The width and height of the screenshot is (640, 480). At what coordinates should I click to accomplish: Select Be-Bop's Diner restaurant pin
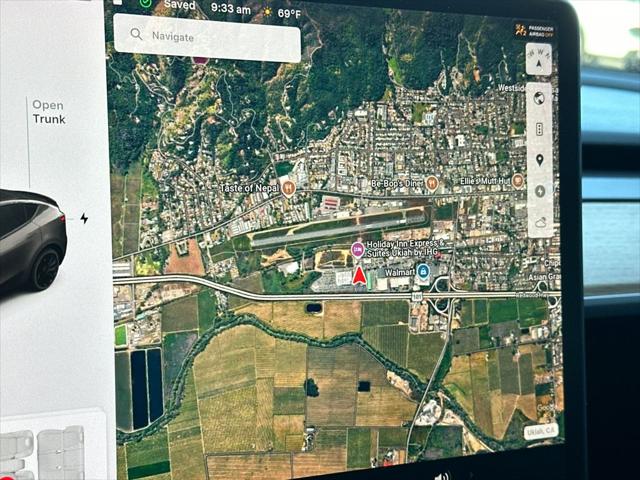point(432,183)
